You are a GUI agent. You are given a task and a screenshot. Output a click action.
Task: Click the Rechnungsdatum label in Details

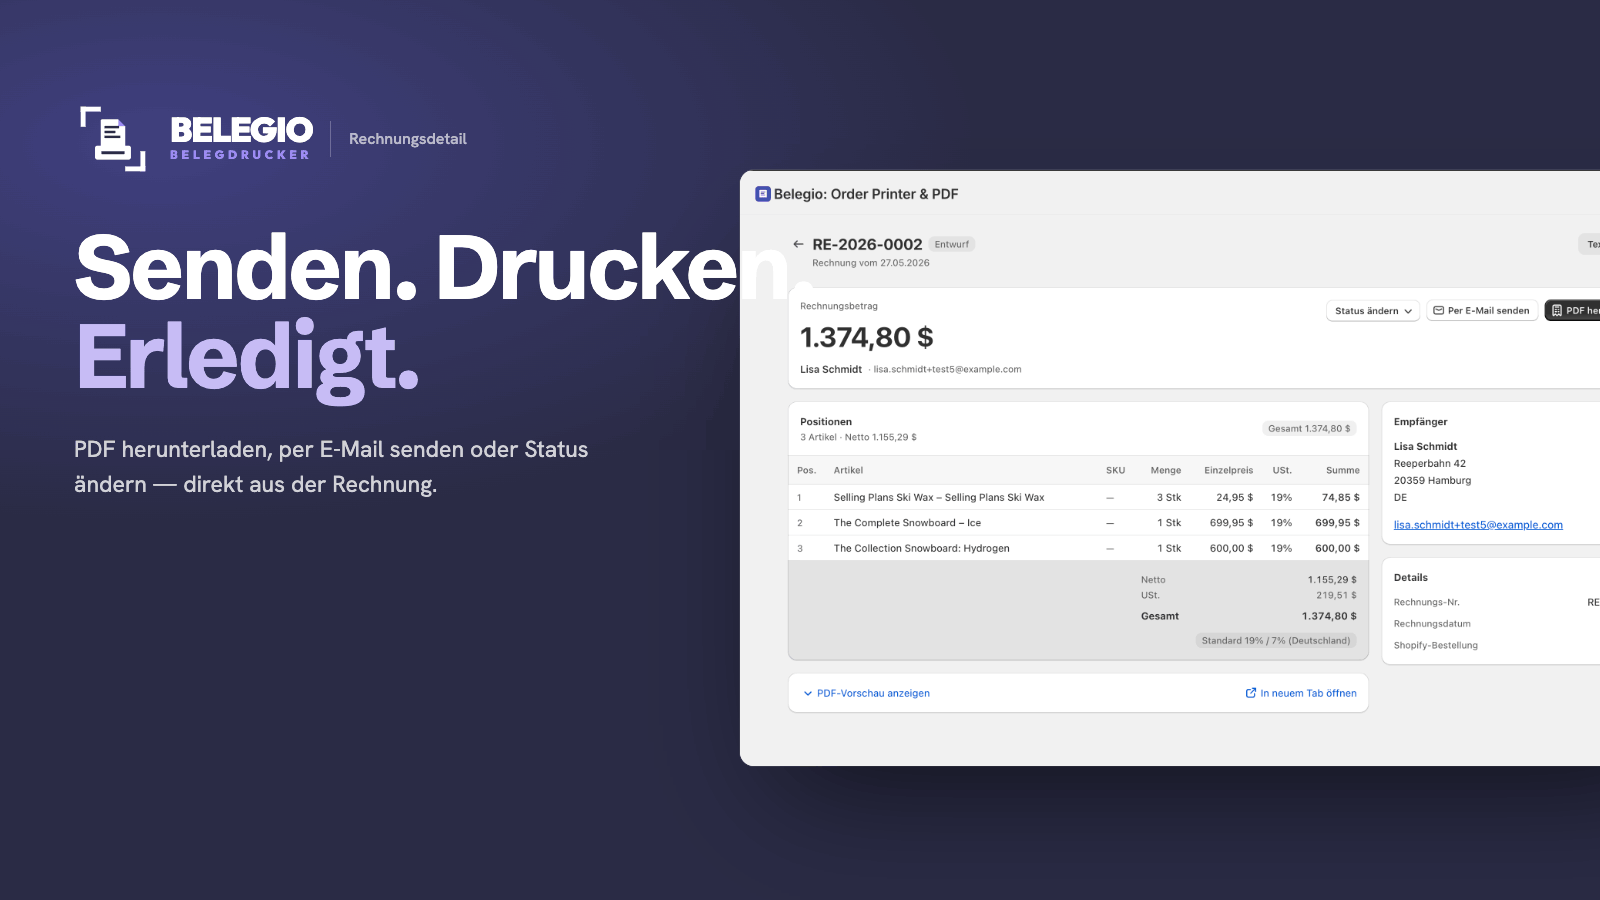pos(1432,624)
